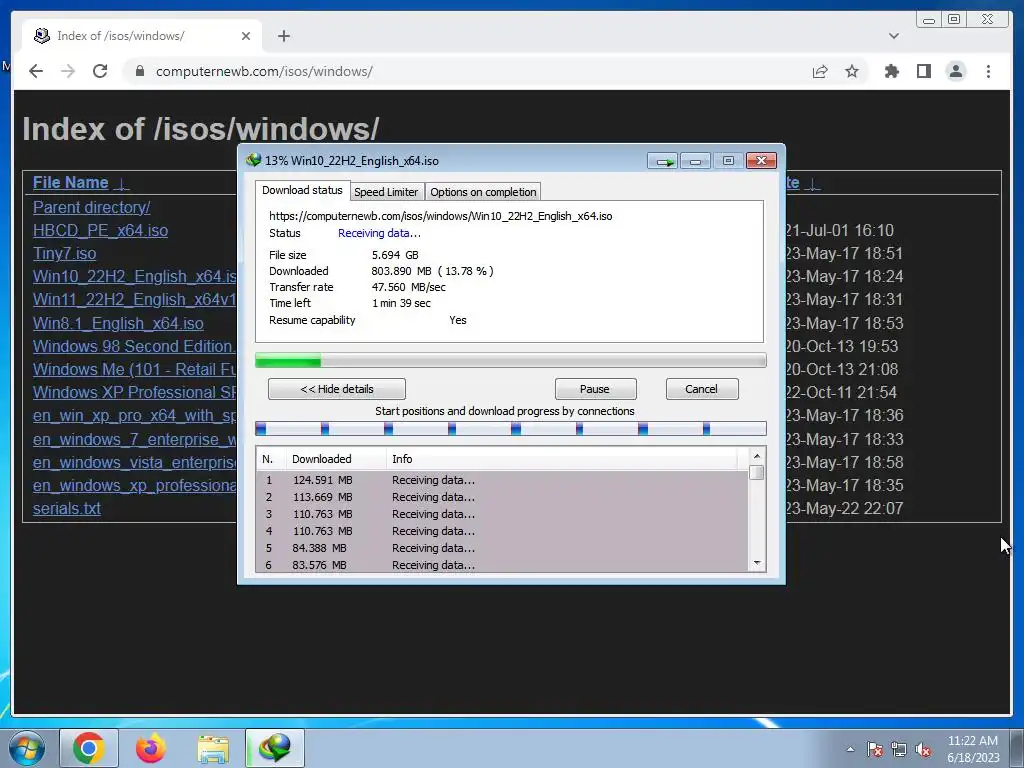Screen dimensions: 1024x768
Task: Pause the download
Action: pos(595,389)
